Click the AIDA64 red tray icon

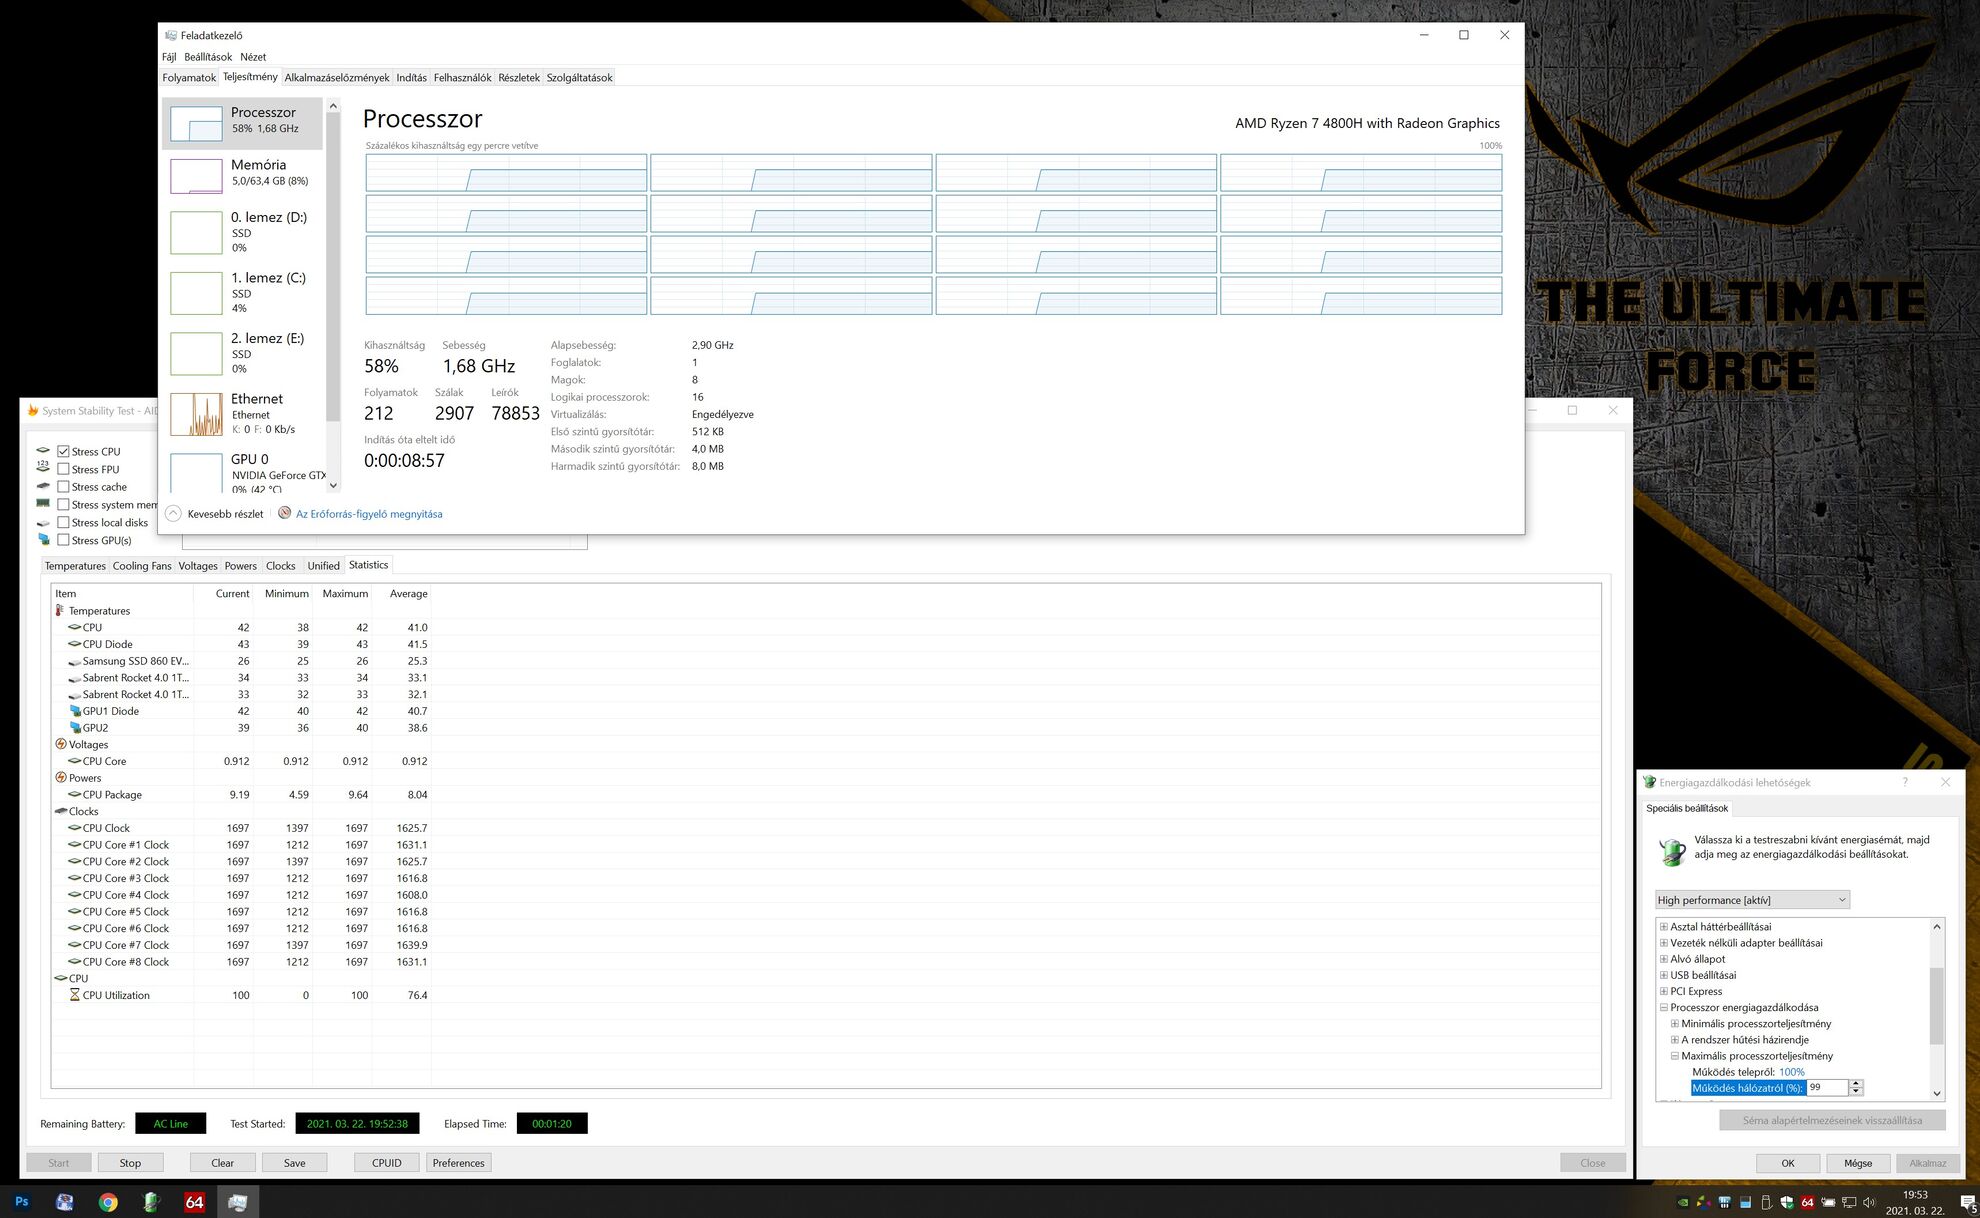coord(1807,1202)
